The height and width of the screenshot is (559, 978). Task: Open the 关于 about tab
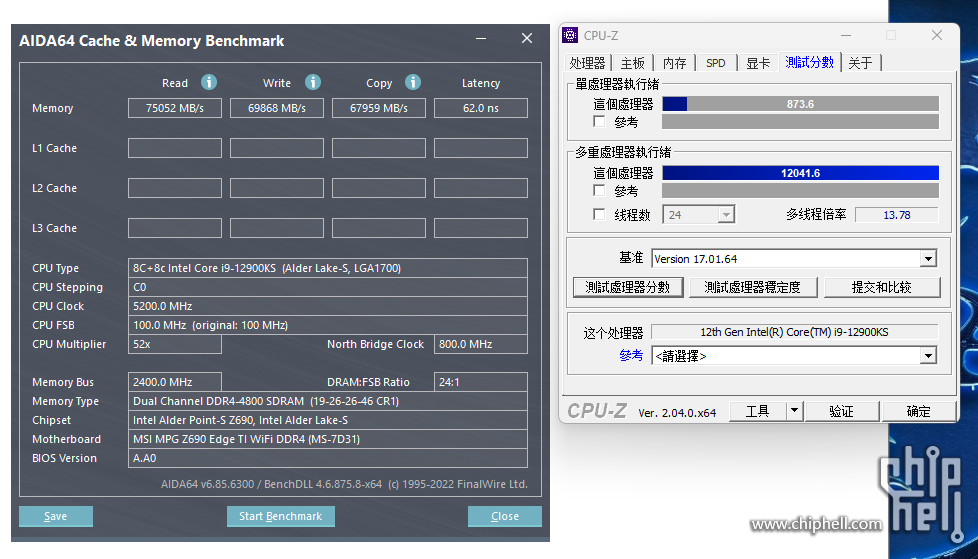861,63
